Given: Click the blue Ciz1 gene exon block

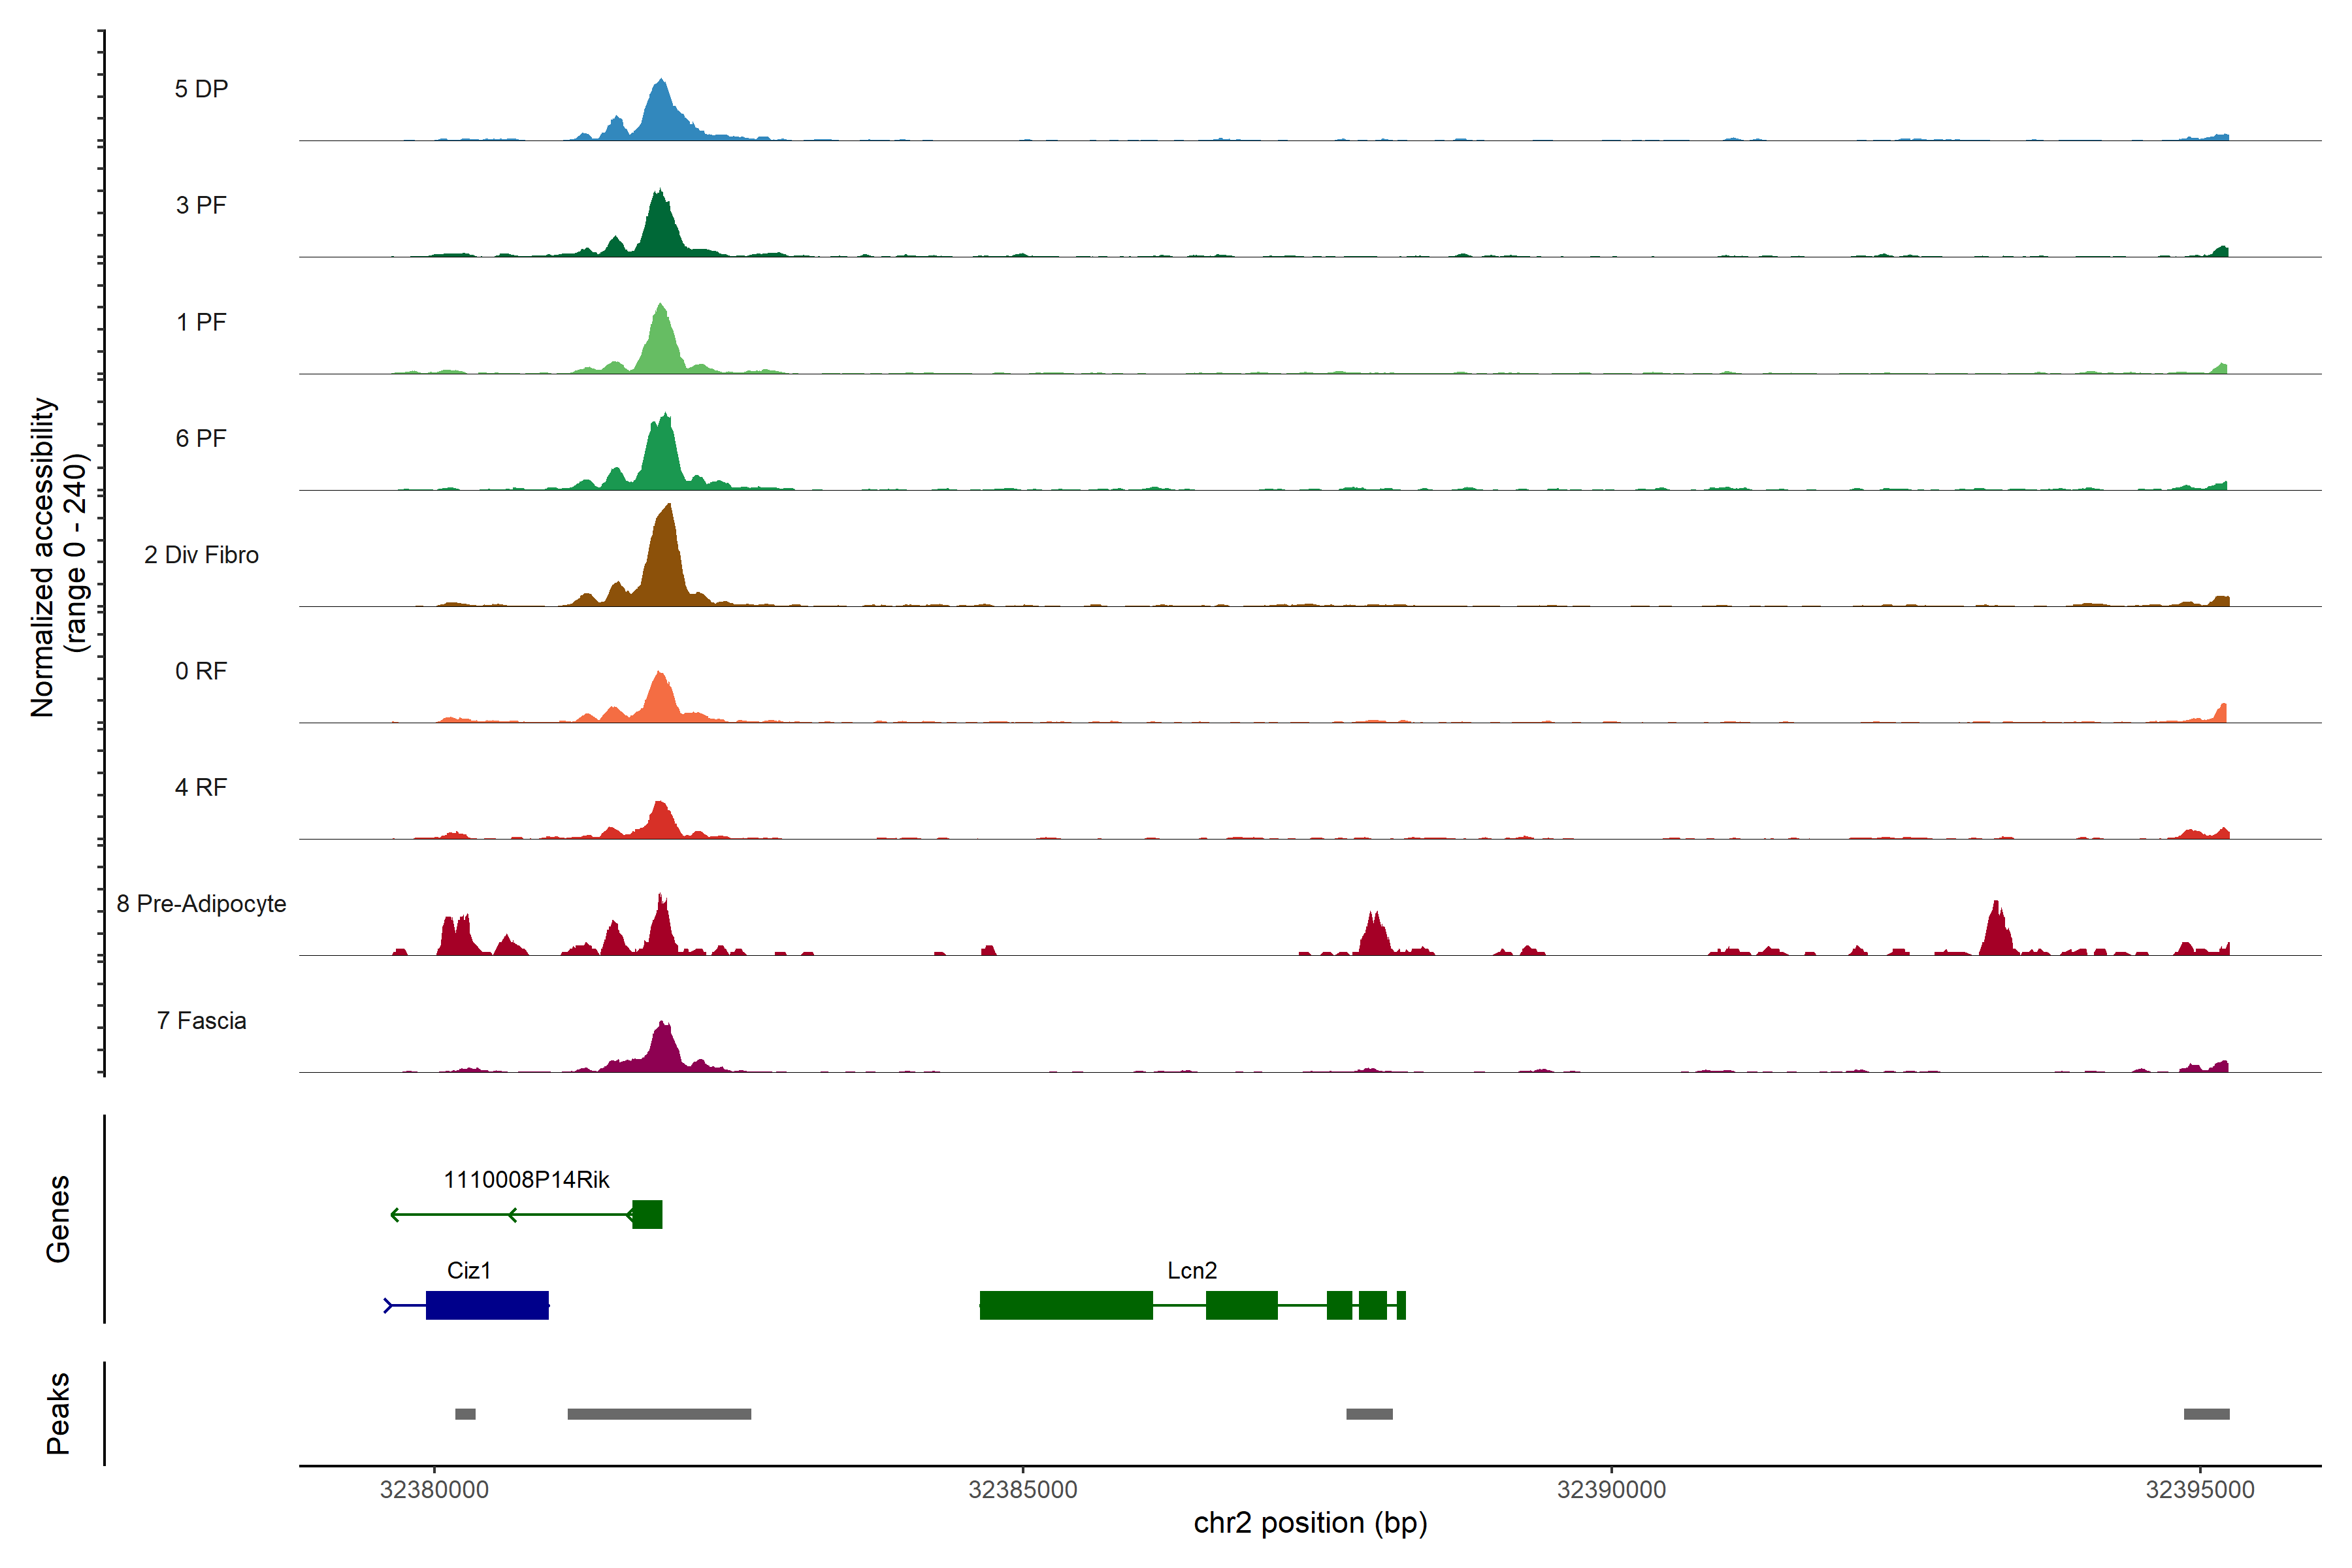Looking at the screenshot, I should pyautogui.click(x=487, y=1305).
